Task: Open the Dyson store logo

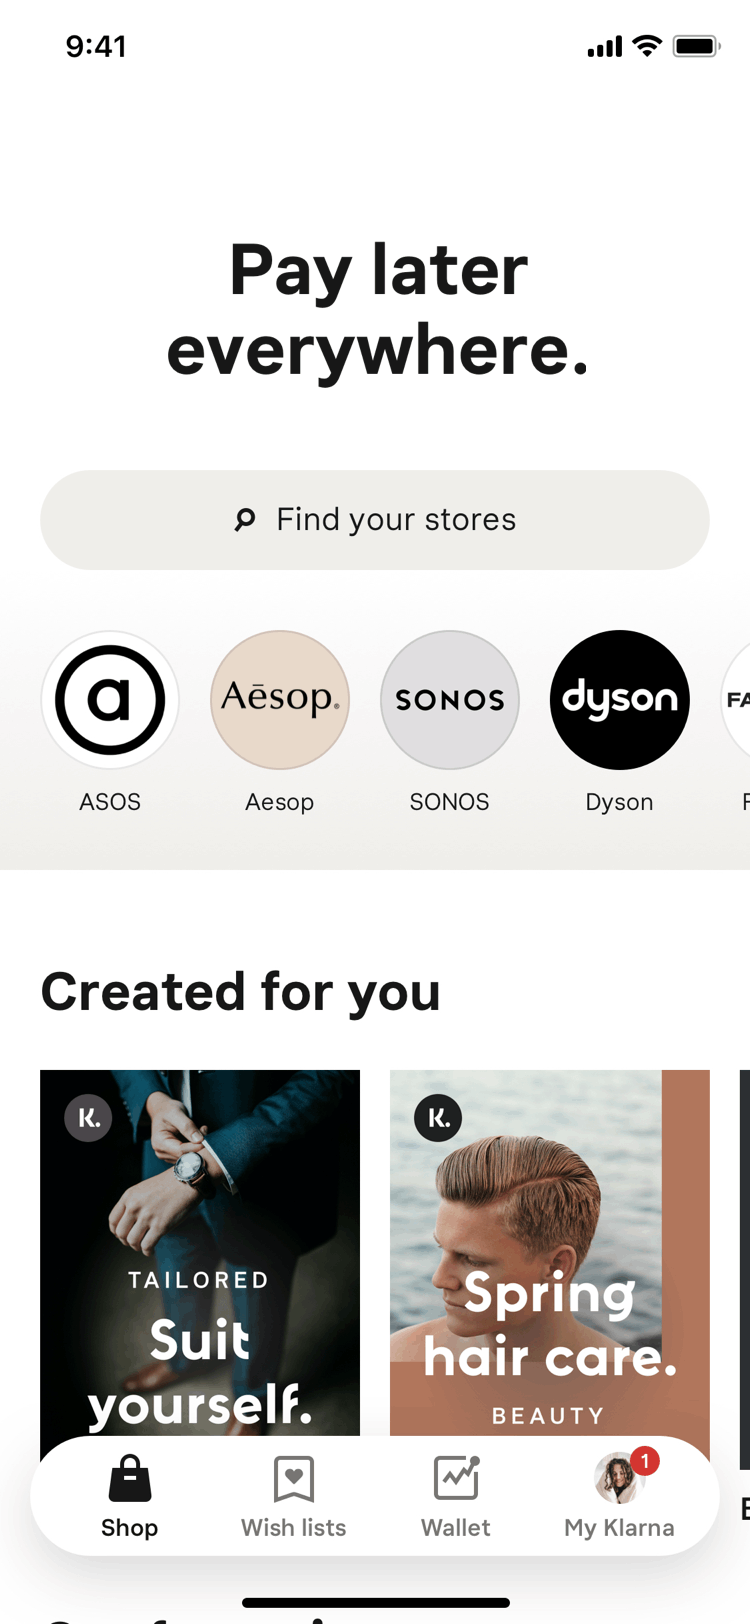Action: (x=620, y=700)
